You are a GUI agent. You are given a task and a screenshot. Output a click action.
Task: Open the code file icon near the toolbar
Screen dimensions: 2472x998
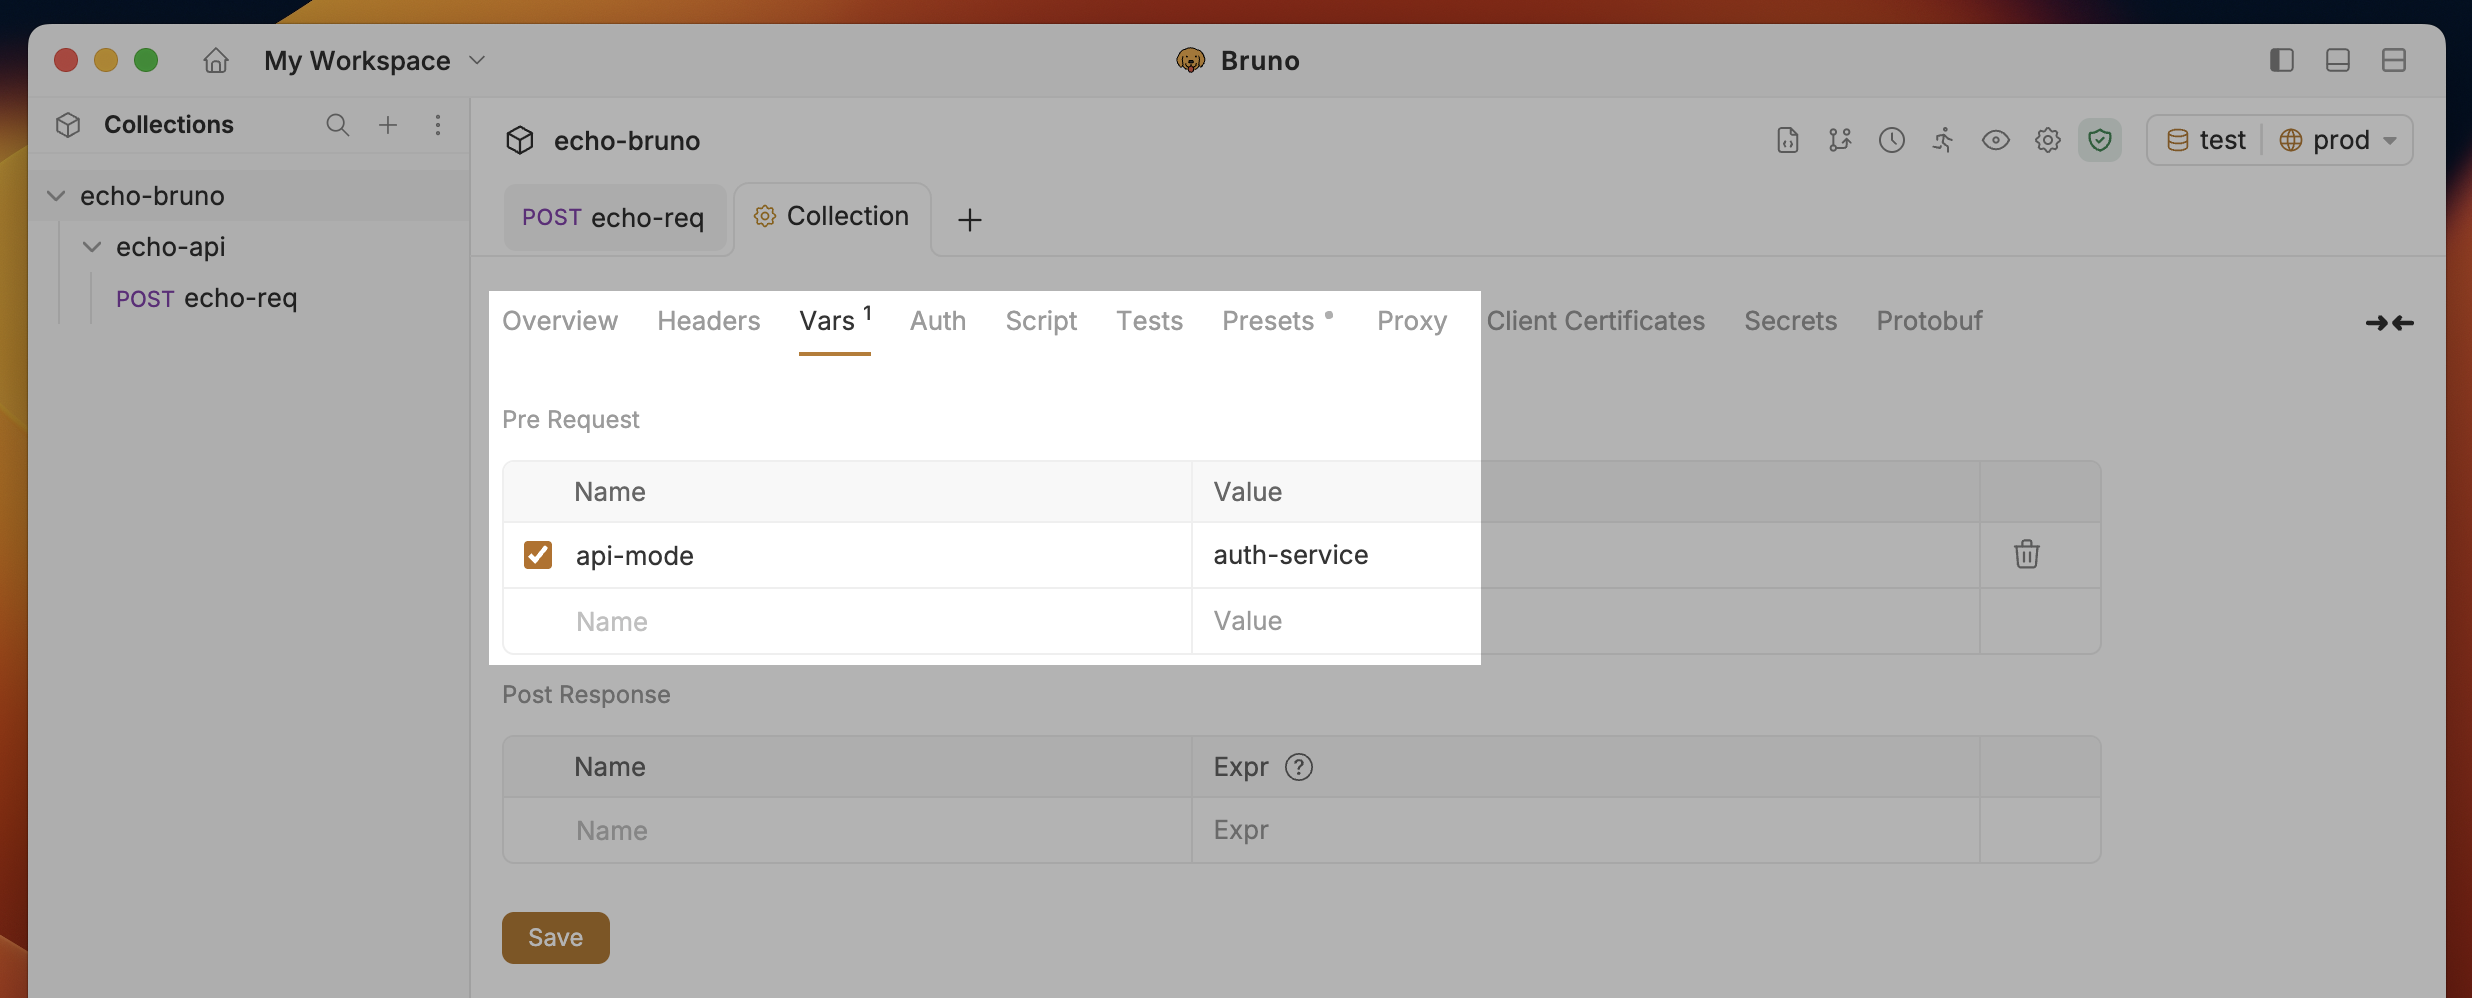pos(1787,140)
